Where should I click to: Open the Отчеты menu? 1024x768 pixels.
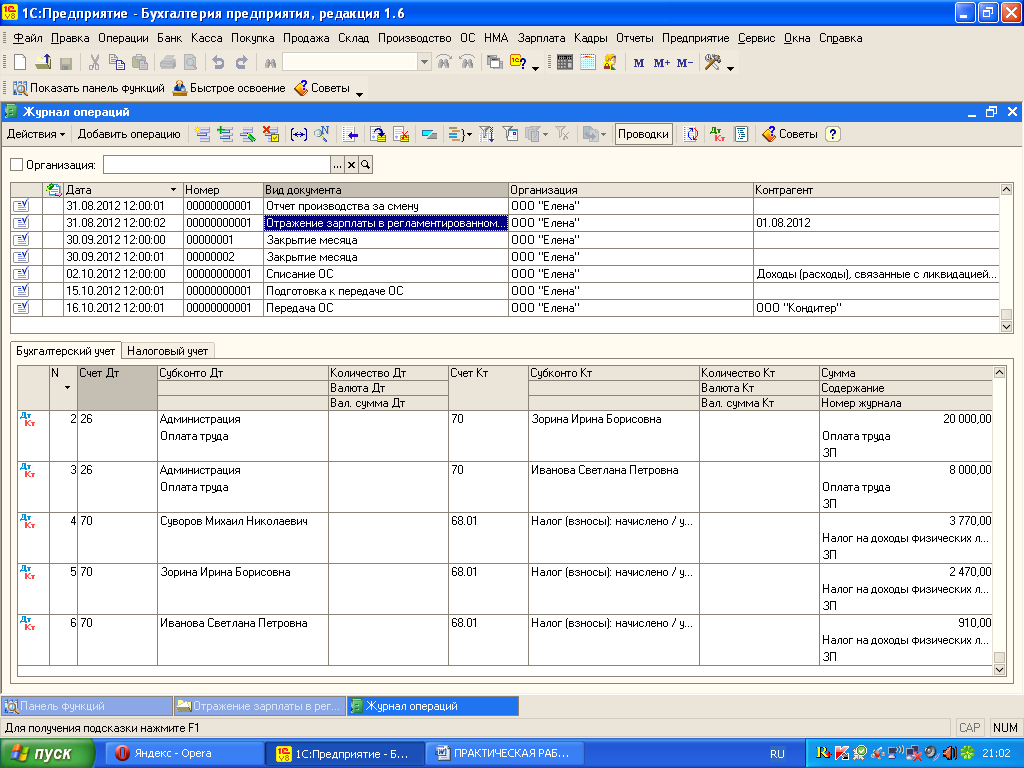tap(634, 38)
